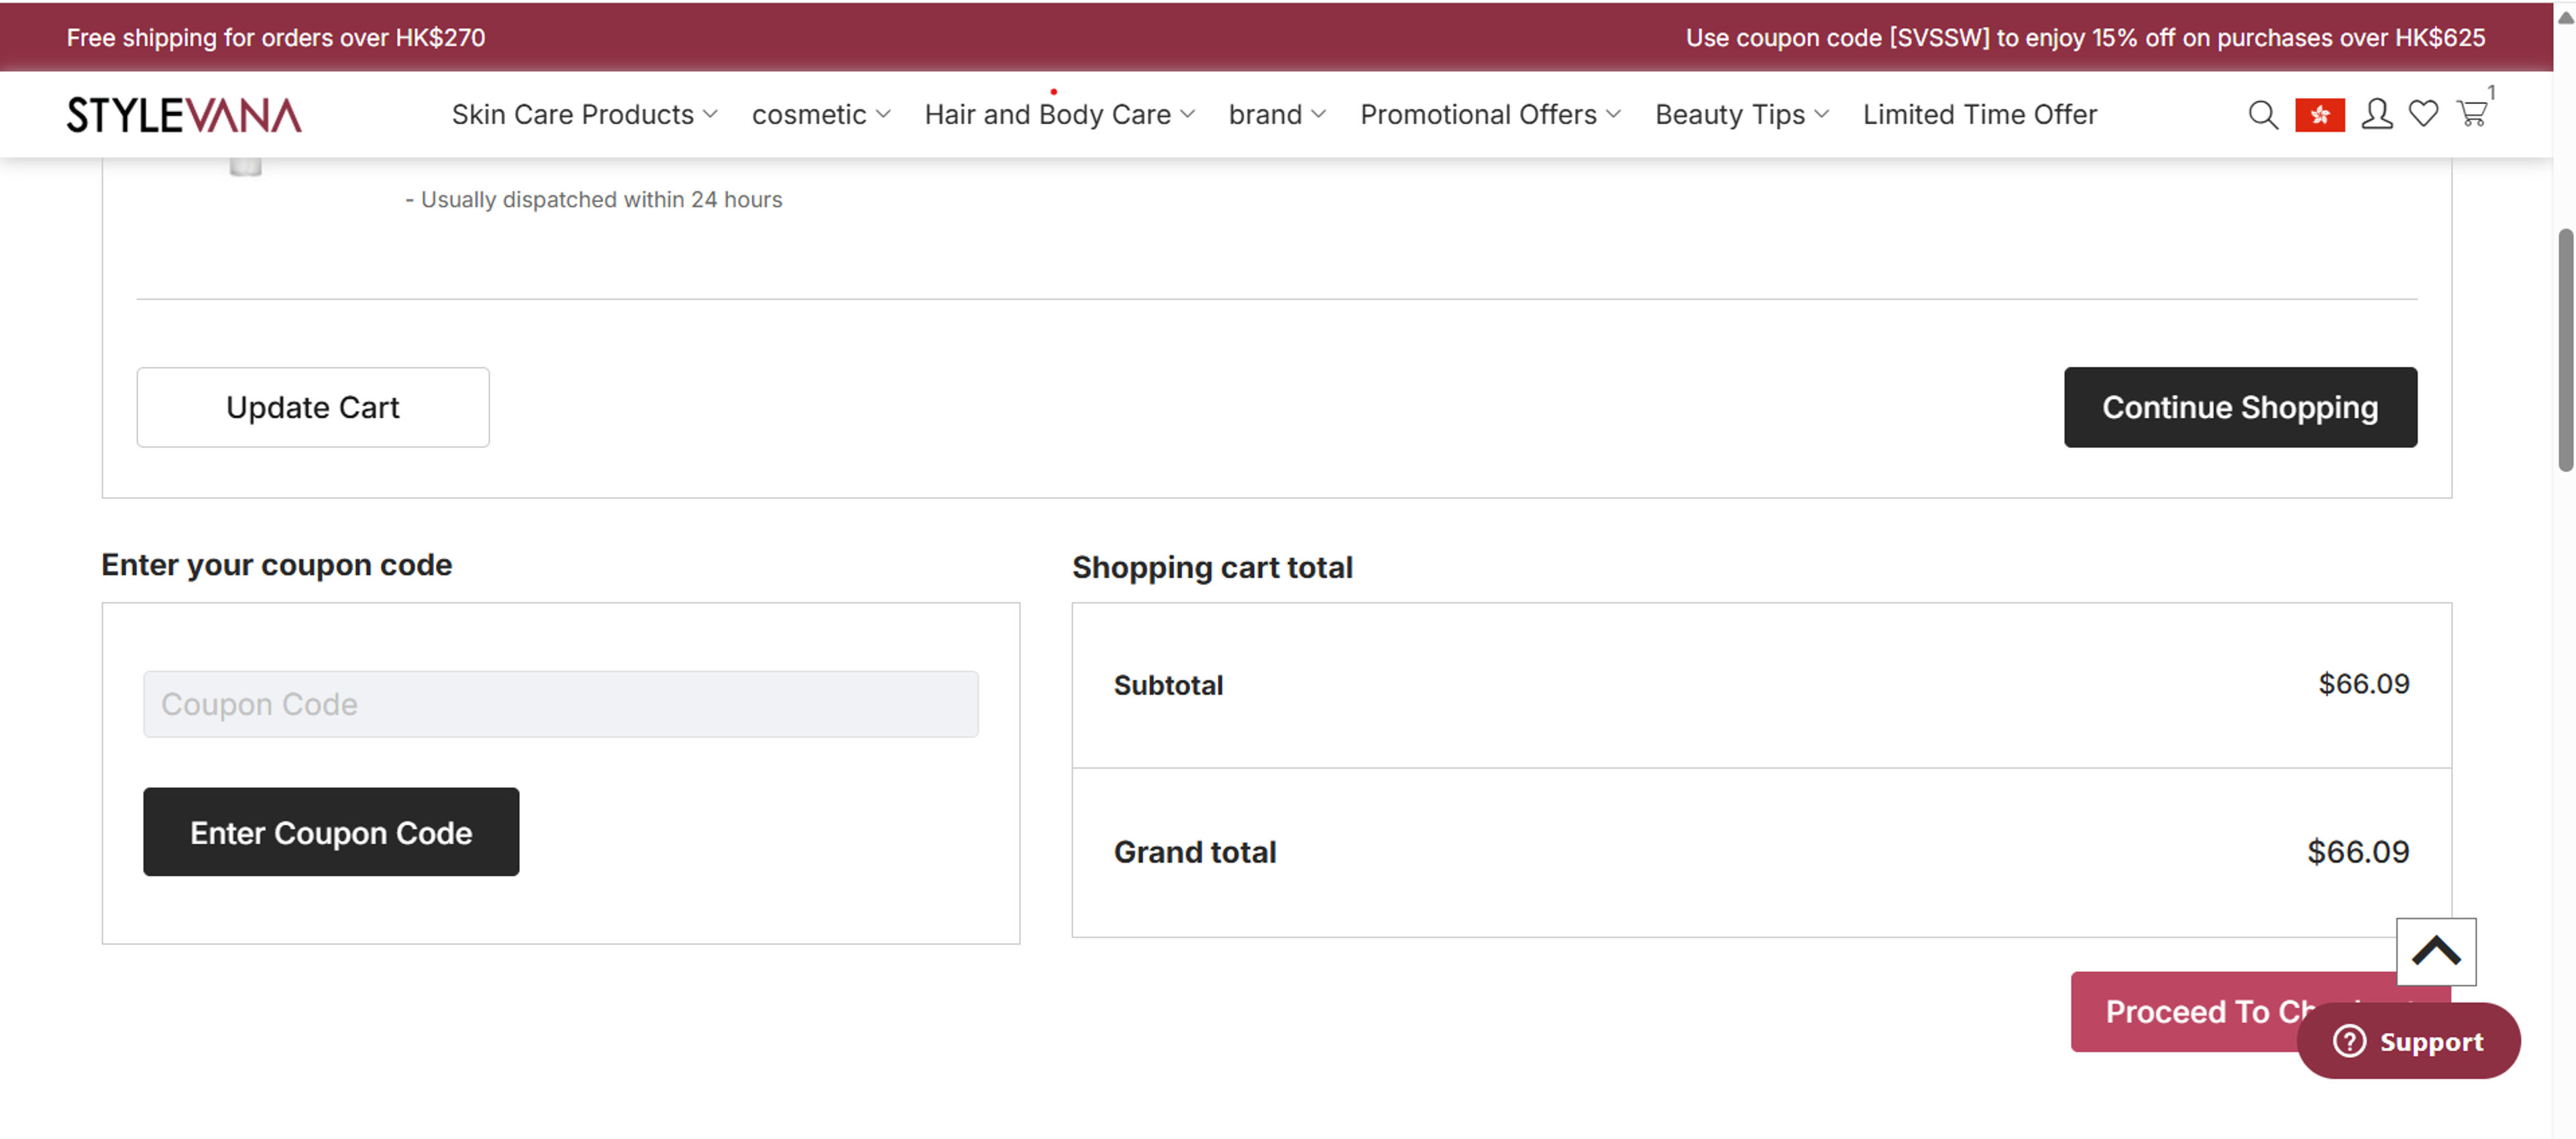Click the free shipping banner text
Image resolution: width=2576 pixels, height=1139 pixels.
276,37
